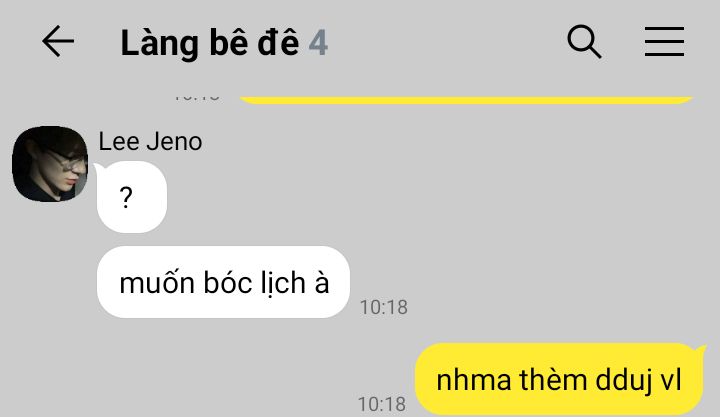The width and height of the screenshot is (720, 417).
Task: Open chat search with the magnifier icon
Action: [584, 41]
